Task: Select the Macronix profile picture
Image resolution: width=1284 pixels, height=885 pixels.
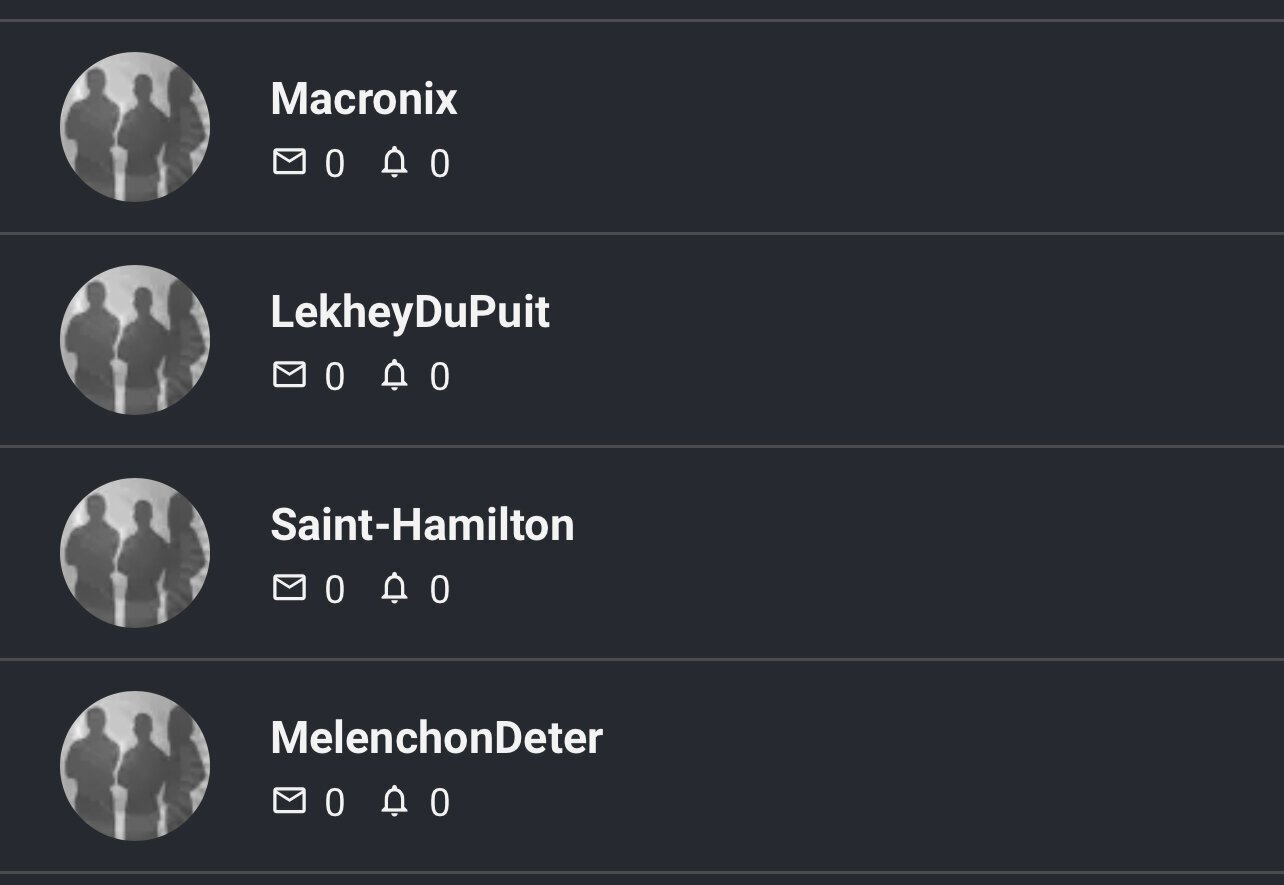Action: pos(135,127)
